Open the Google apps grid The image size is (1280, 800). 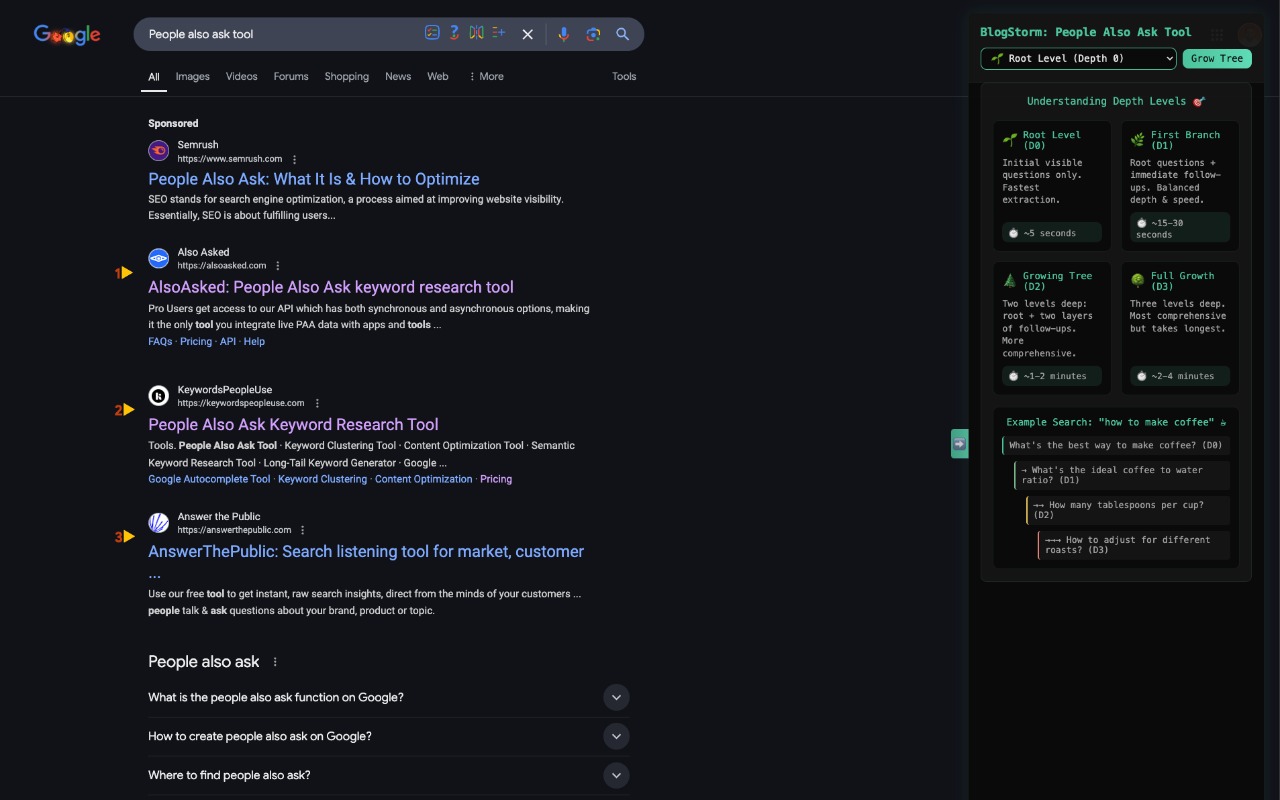coord(1217,34)
